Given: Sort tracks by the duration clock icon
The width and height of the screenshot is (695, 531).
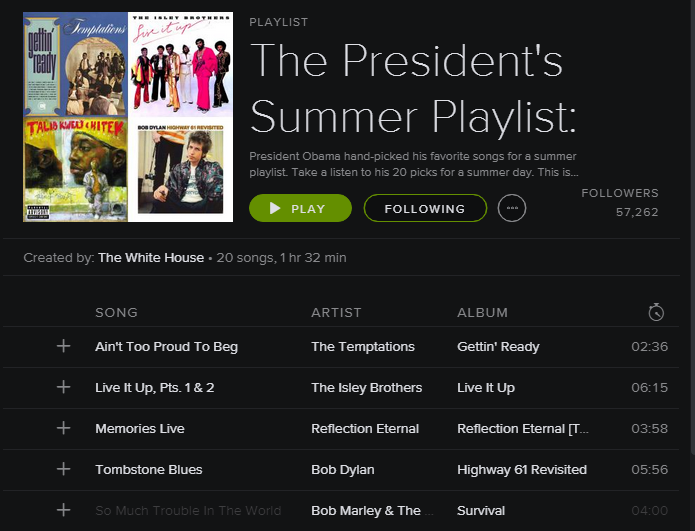Looking at the screenshot, I should [655, 312].
